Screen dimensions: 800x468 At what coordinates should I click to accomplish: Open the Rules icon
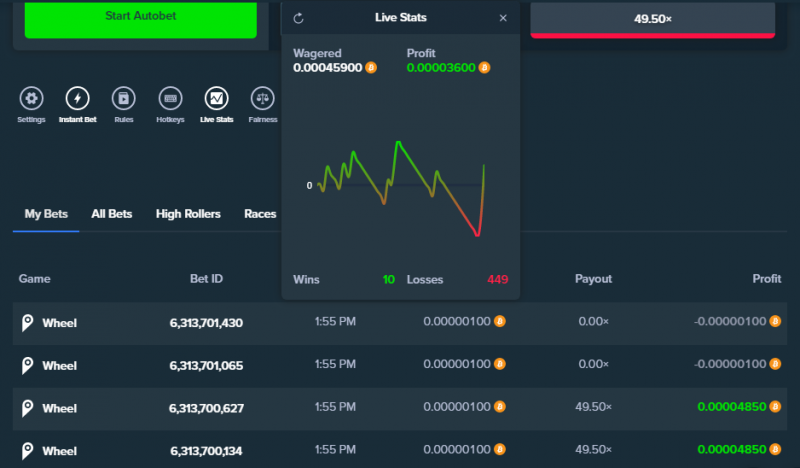tap(123, 98)
